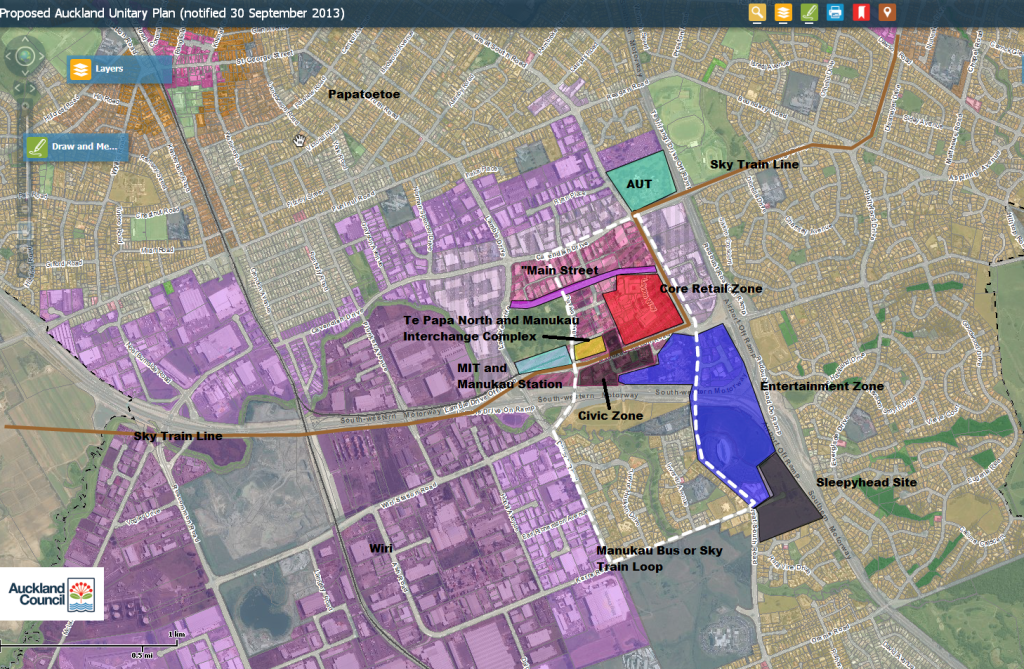Expand the Layers panel
The image size is (1024, 669).
[x=110, y=68]
